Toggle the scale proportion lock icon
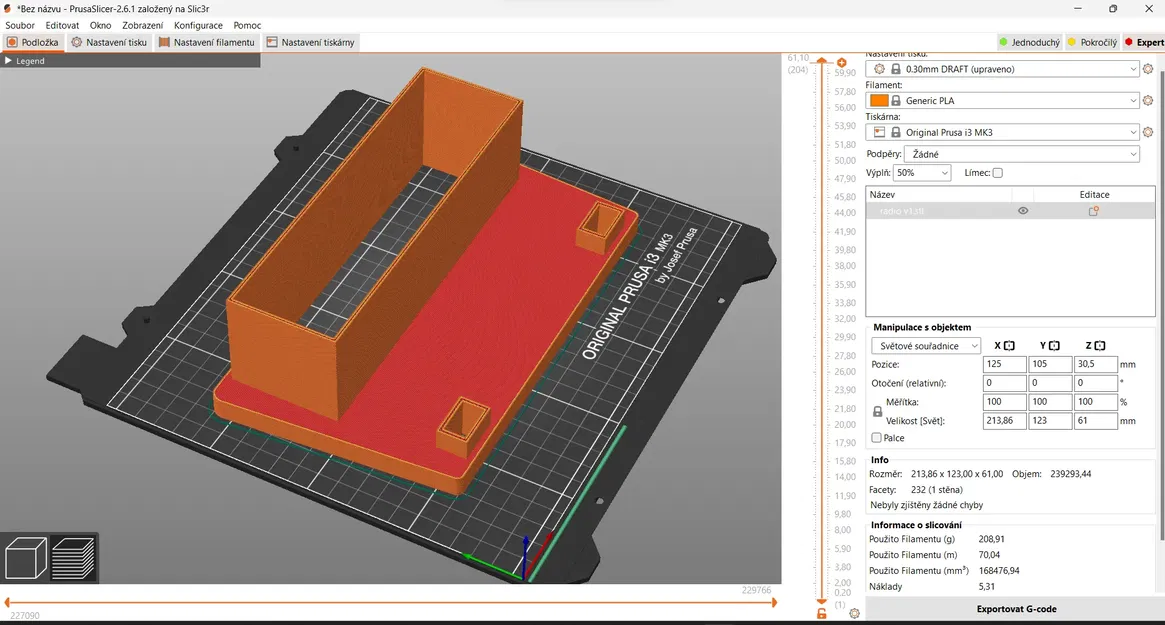Image resolution: width=1165 pixels, height=625 pixels. coord(878,412)
